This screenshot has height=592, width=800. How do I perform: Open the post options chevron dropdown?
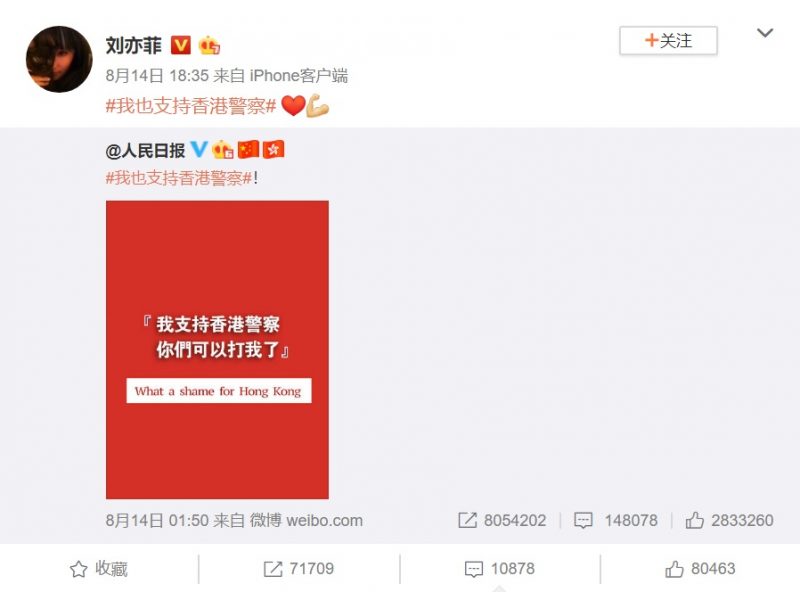point(764,33)
